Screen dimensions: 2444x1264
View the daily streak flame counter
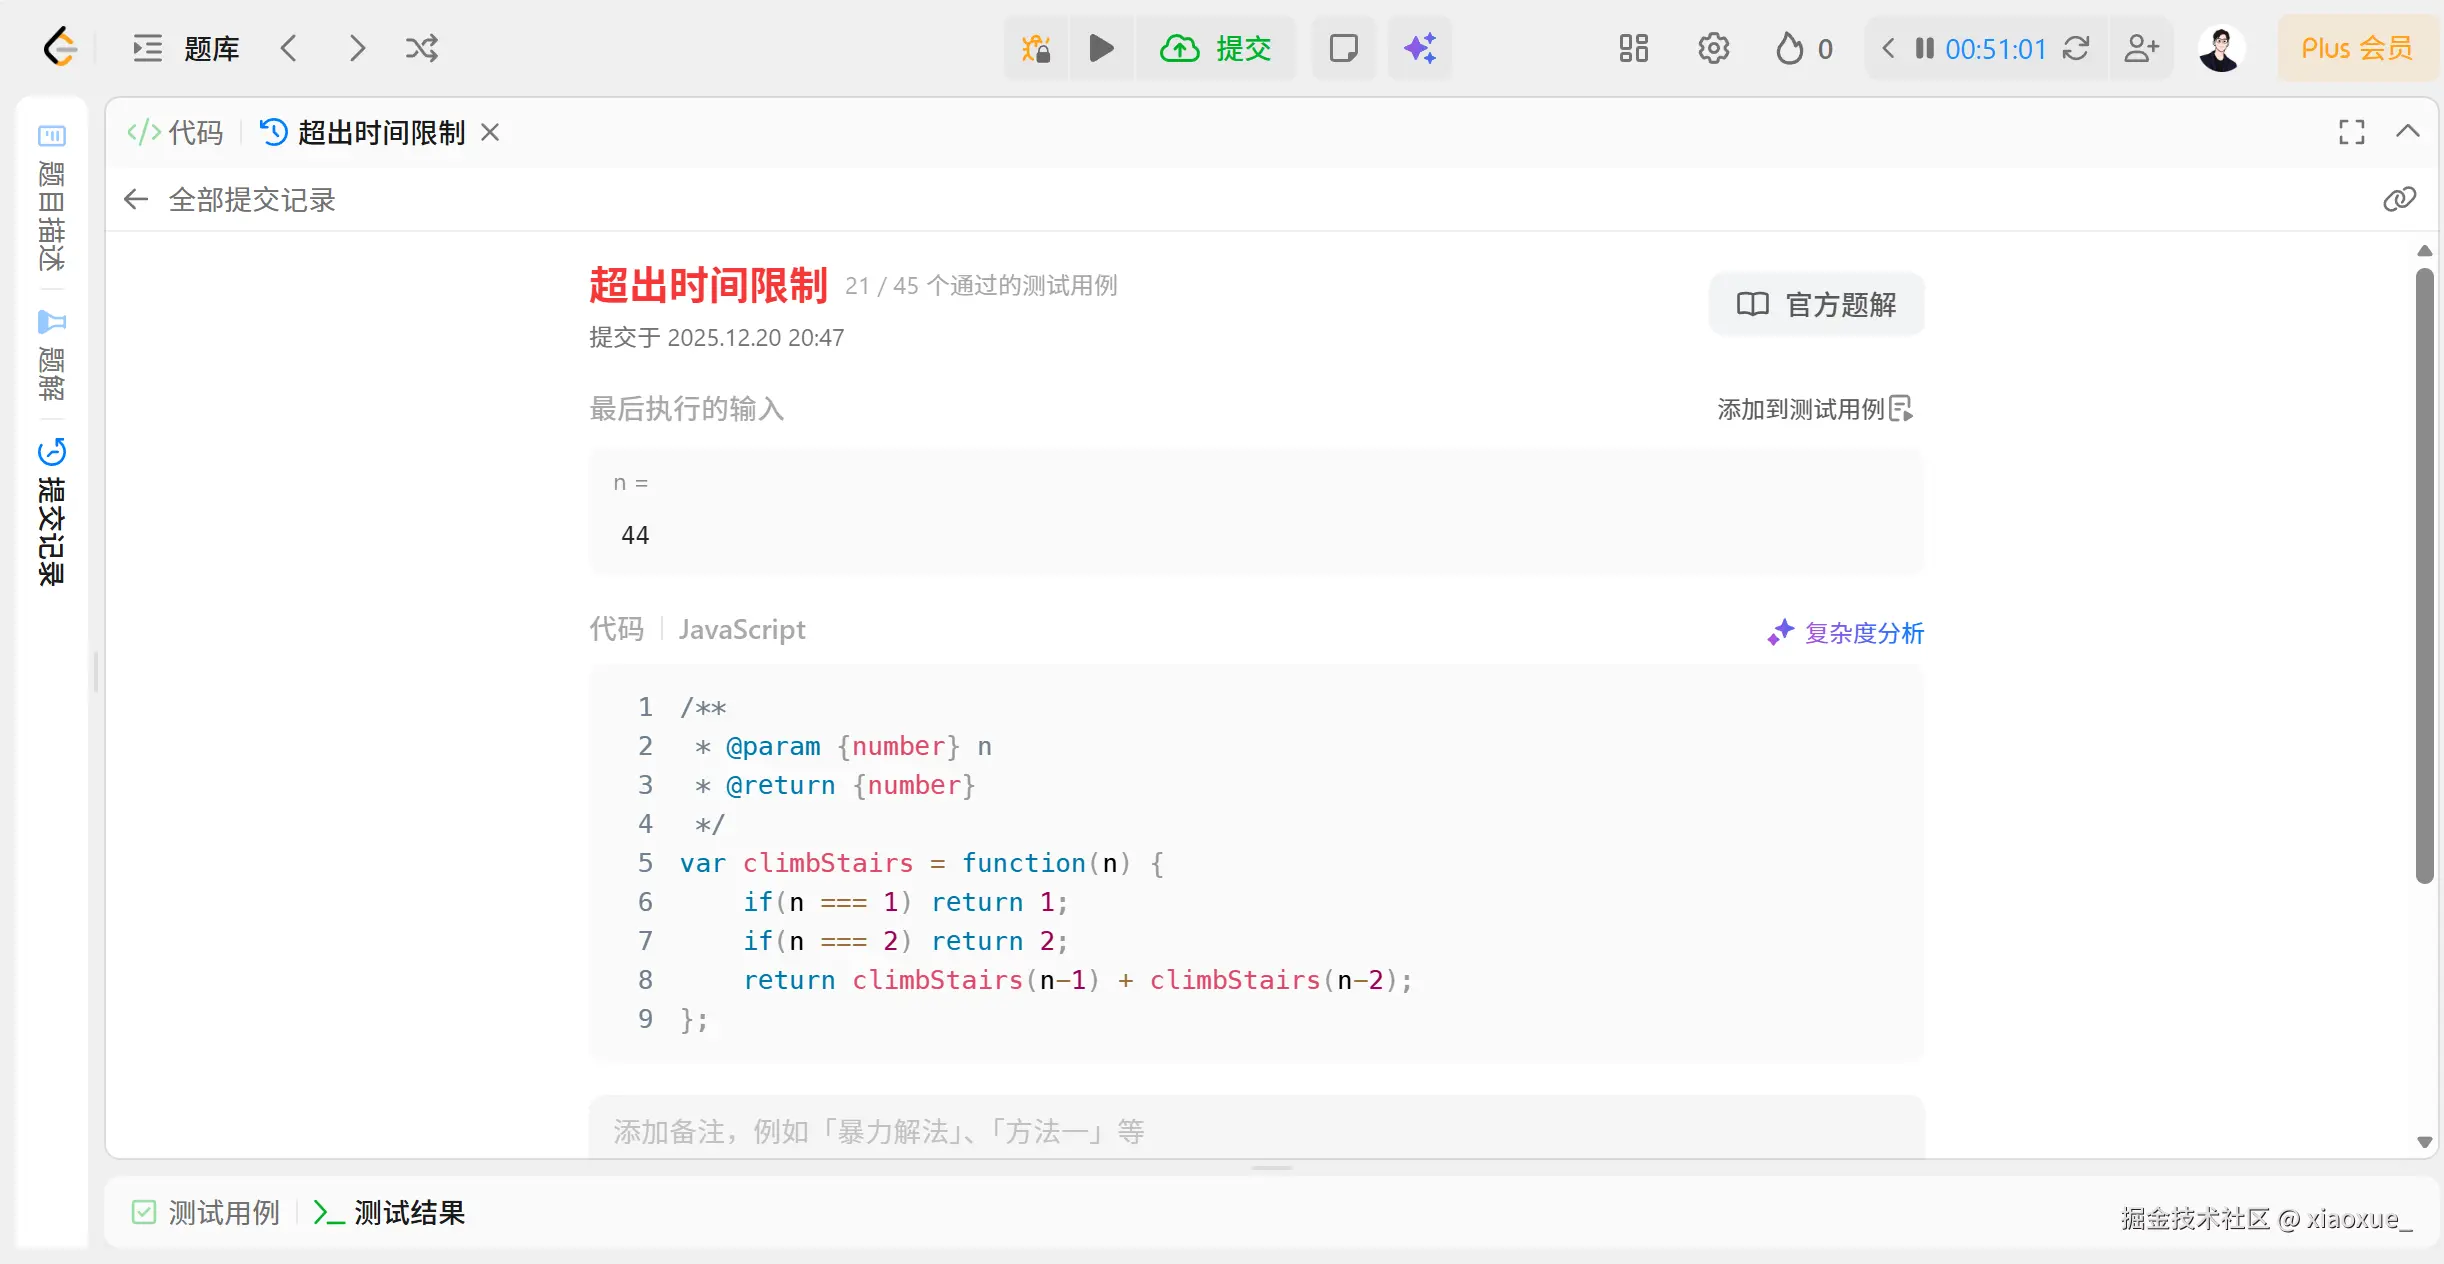coord(1802,47)
